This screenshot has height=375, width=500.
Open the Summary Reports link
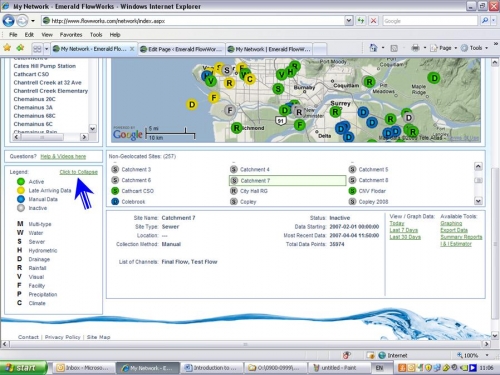tap(461, 237)
